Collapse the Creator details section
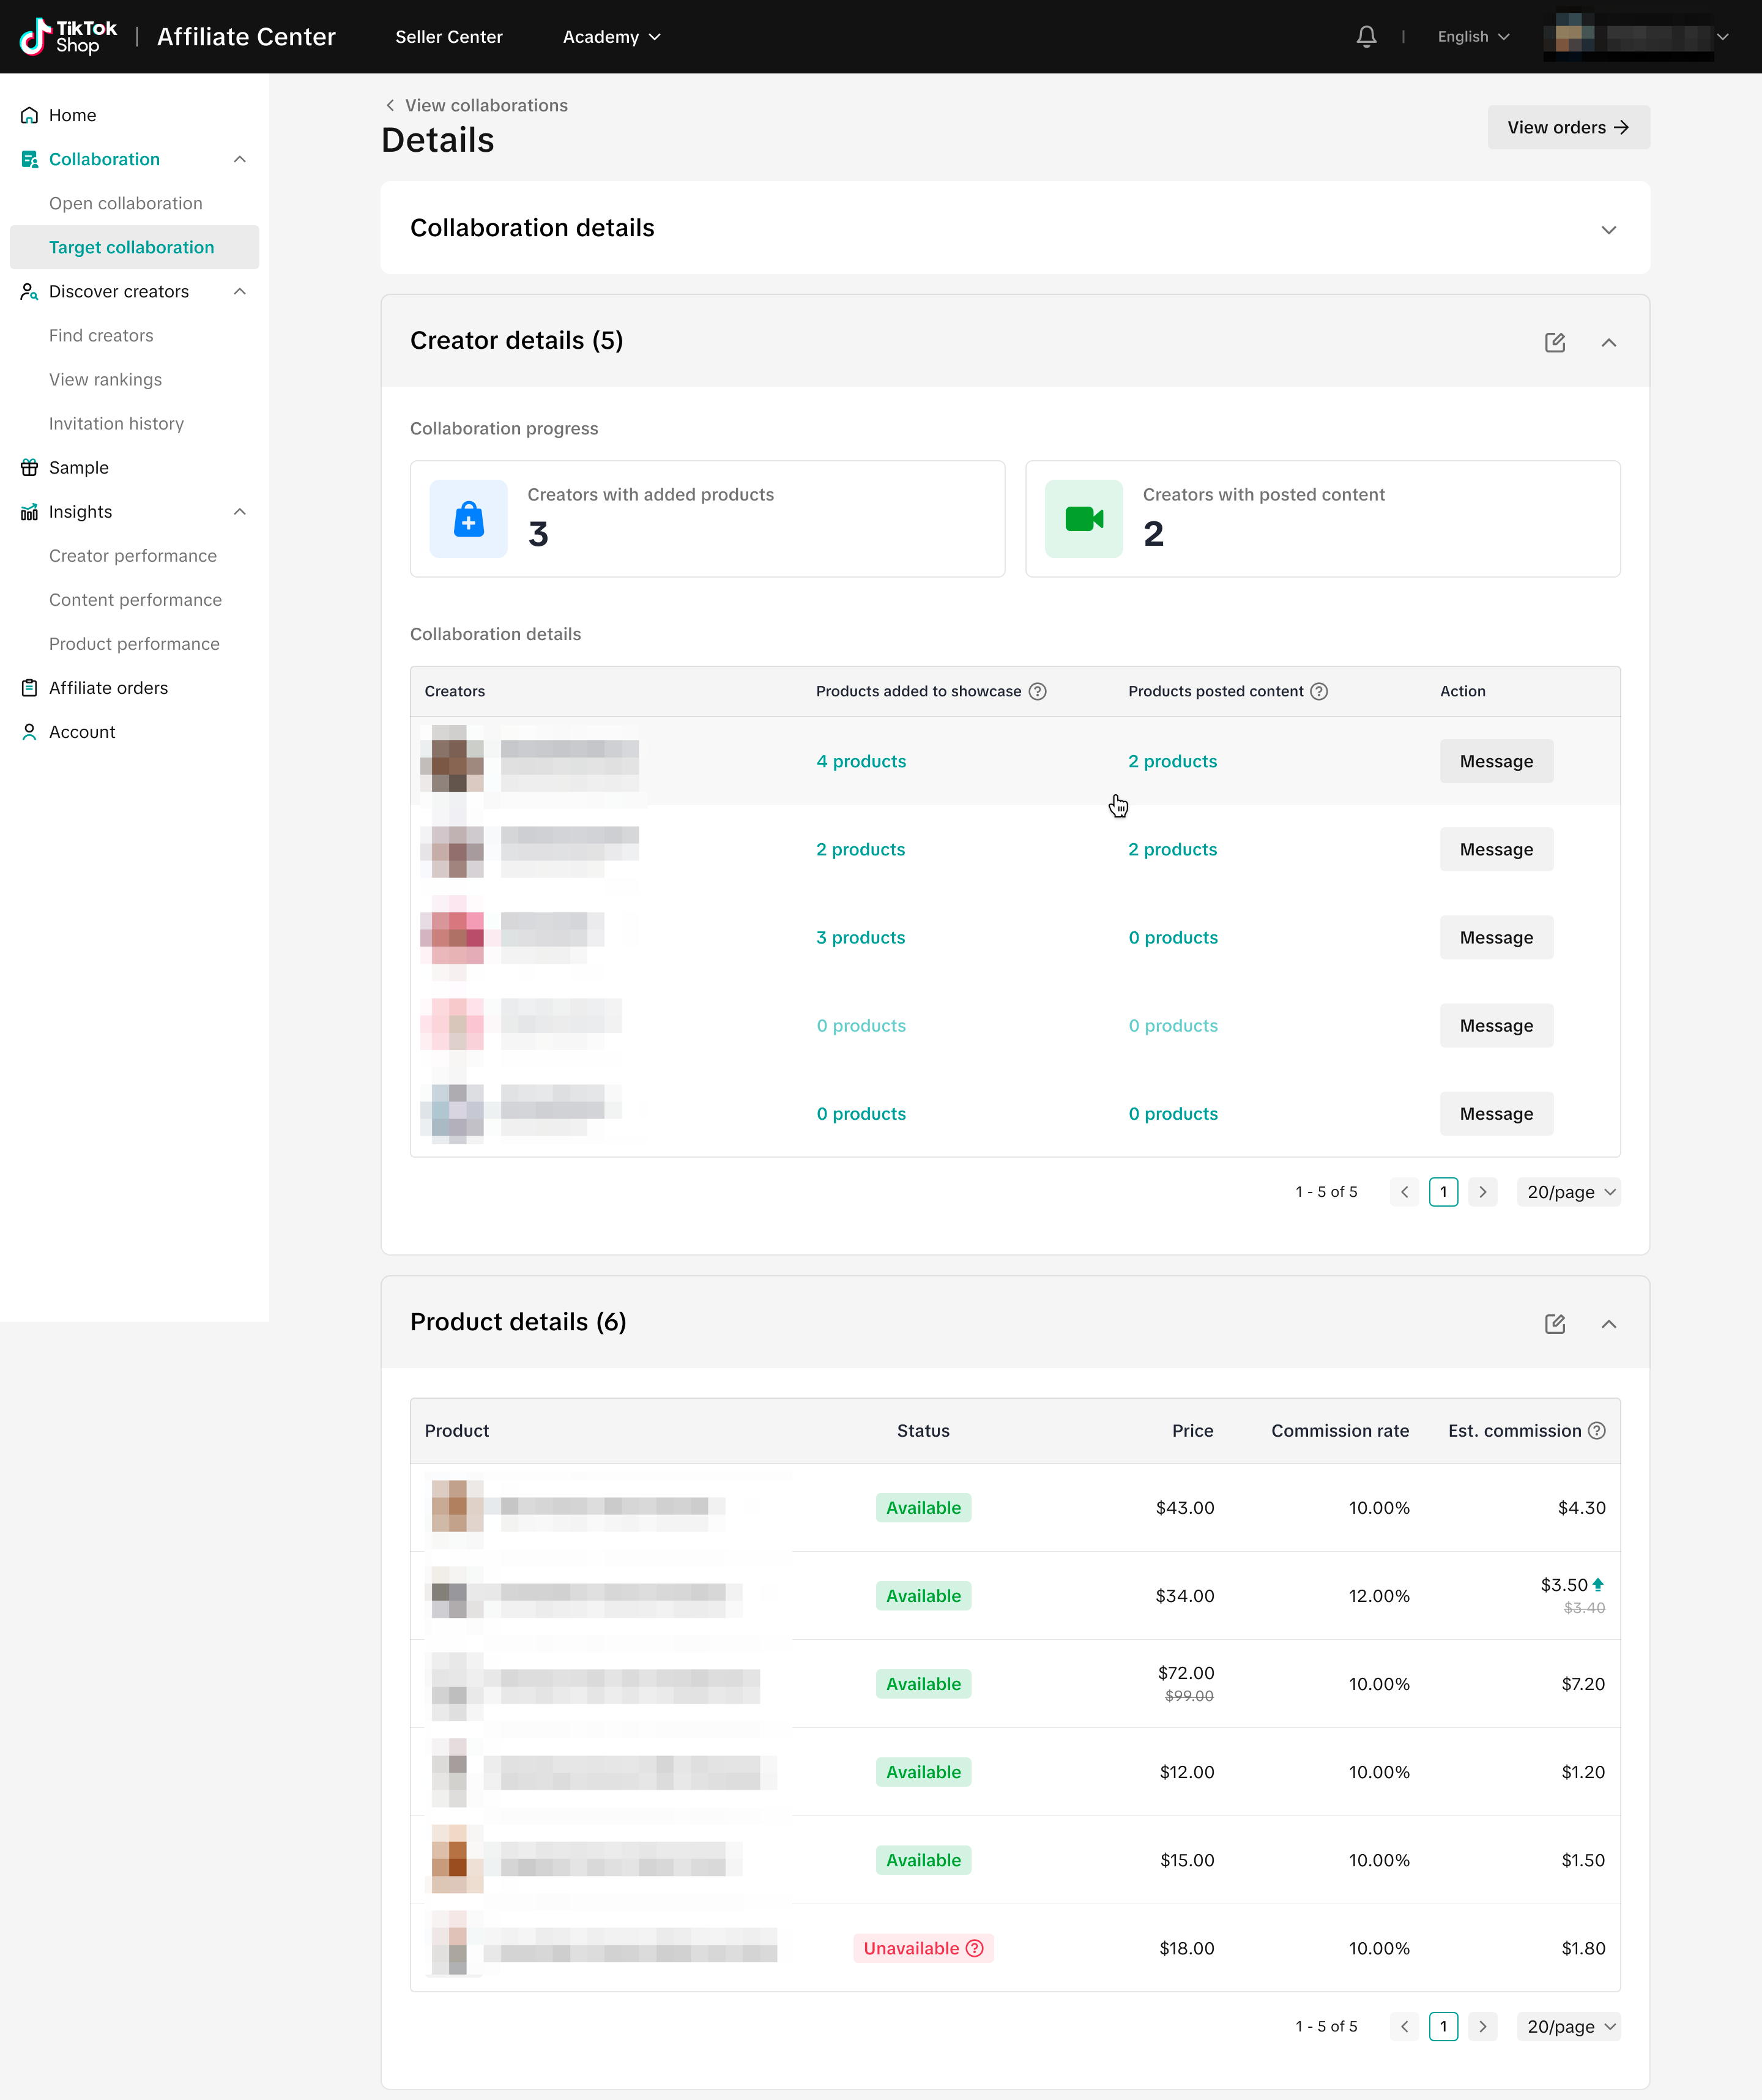The image size is (1762, 2100). point(1608,342)
